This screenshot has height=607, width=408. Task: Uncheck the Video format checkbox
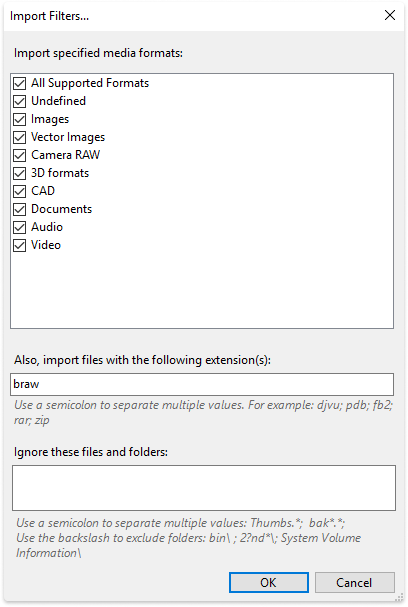pyautogui.click(x=20, y=245)
